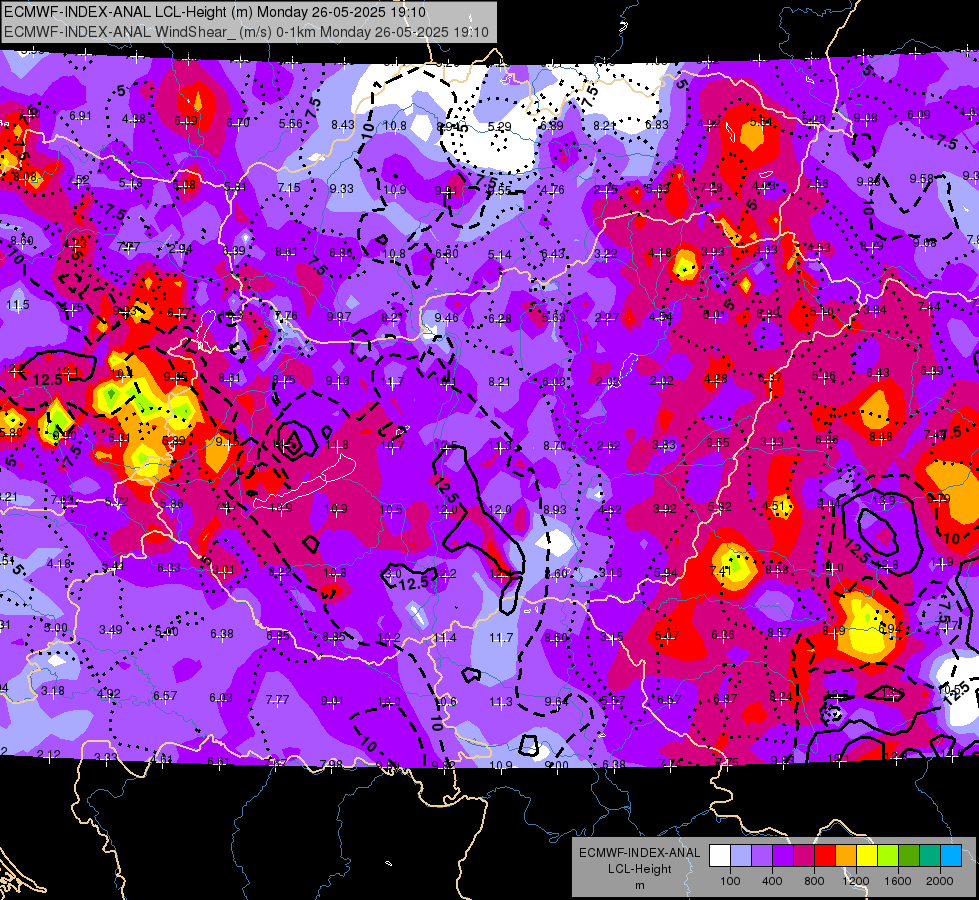Click the orange legend color swatch
Screen dimensions: 979x900
845,856
